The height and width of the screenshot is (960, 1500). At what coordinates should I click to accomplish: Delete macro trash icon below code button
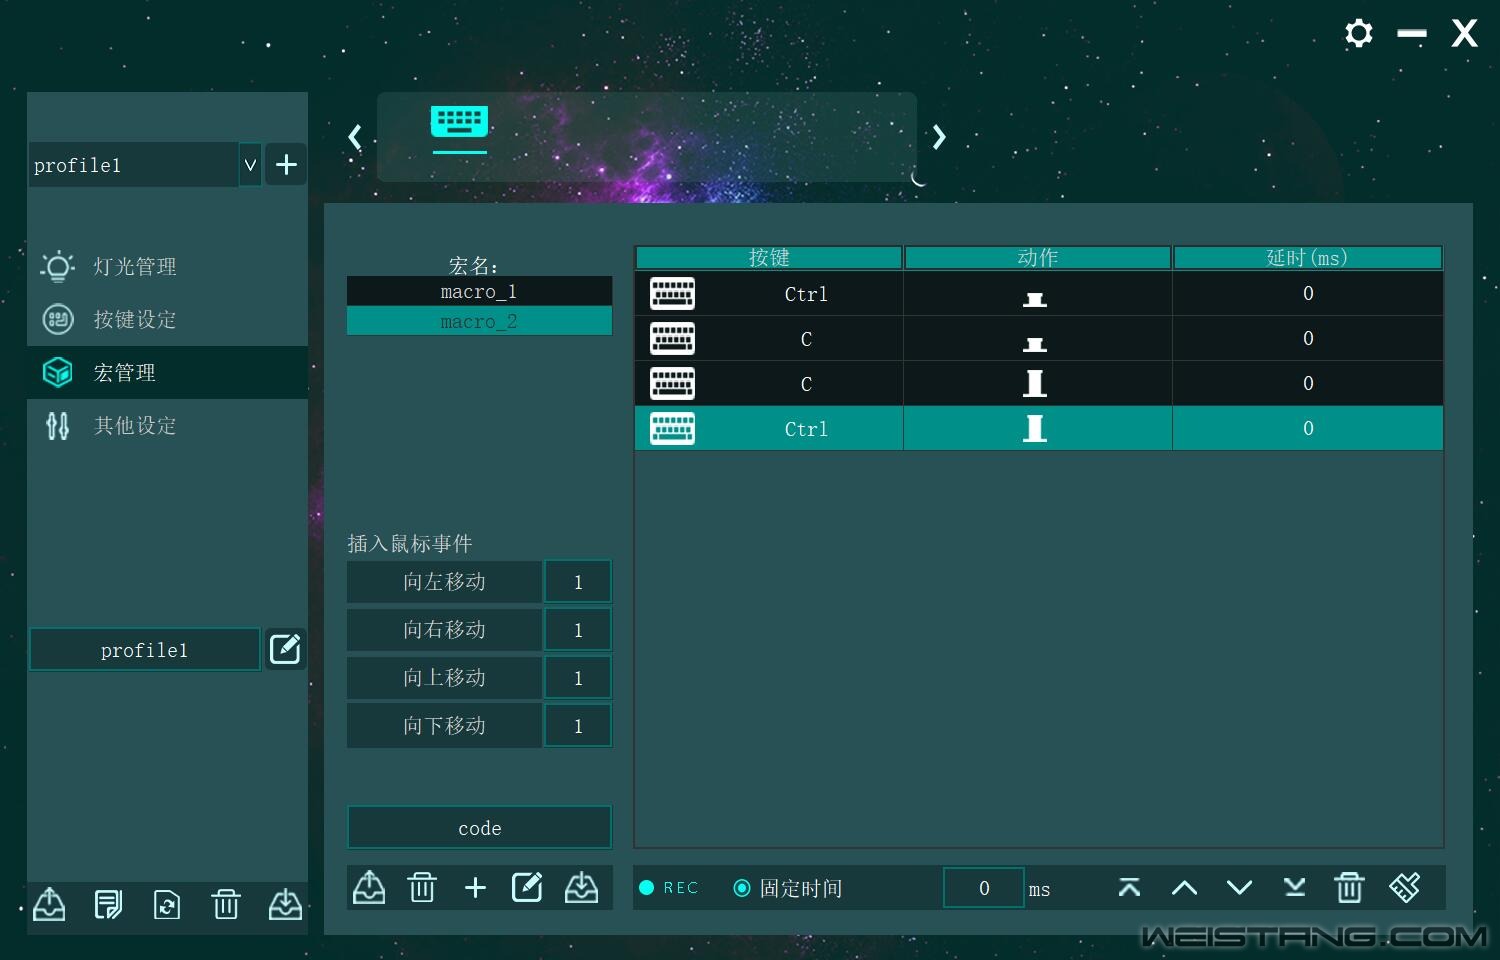click(422, 887)
